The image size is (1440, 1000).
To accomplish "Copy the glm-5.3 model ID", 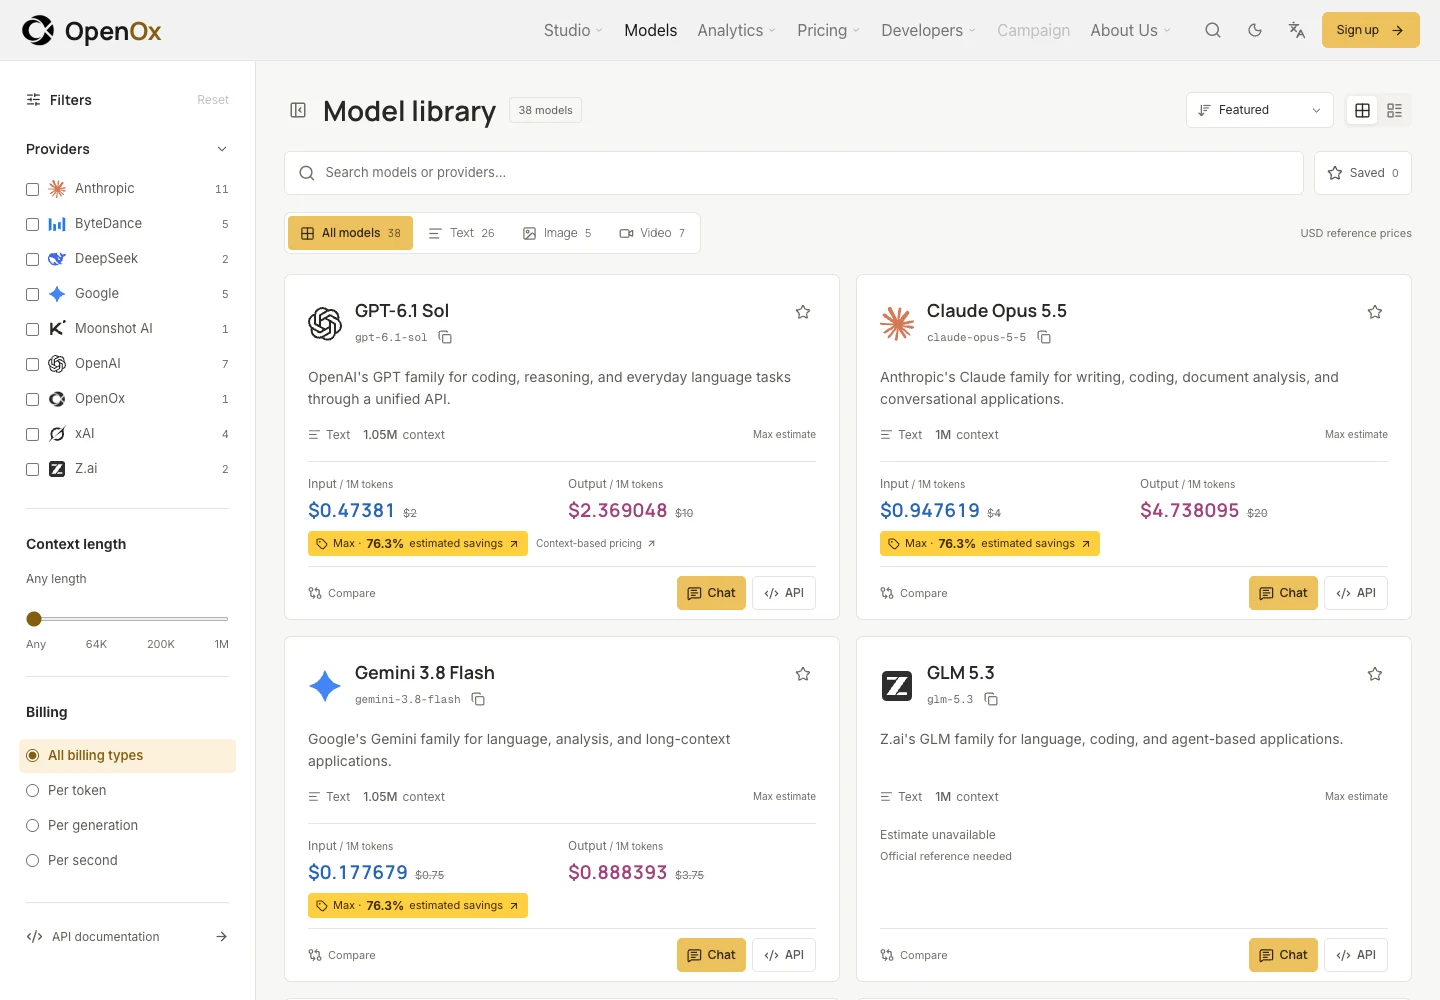I will coord(991,700).
